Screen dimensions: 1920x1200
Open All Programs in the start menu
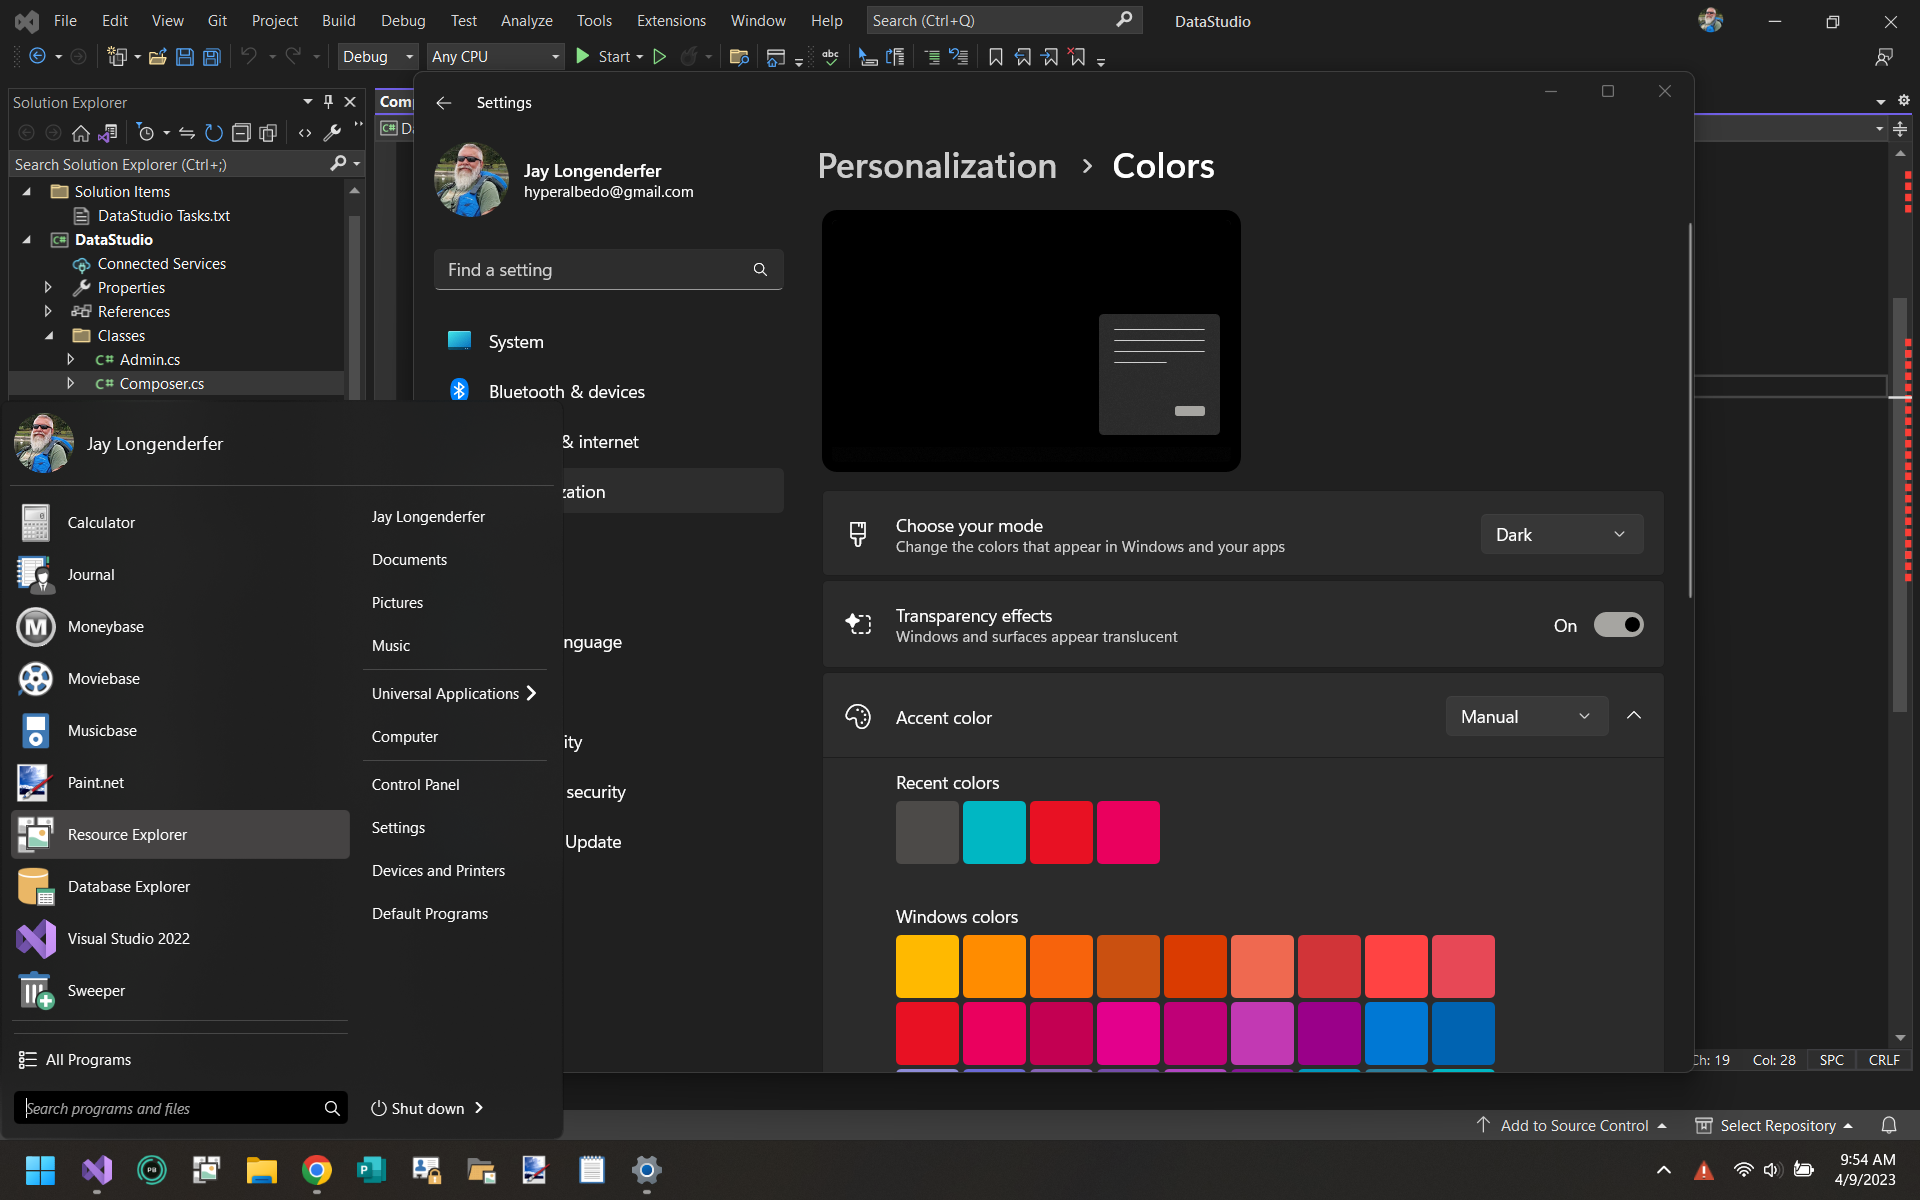[75, 1060]
